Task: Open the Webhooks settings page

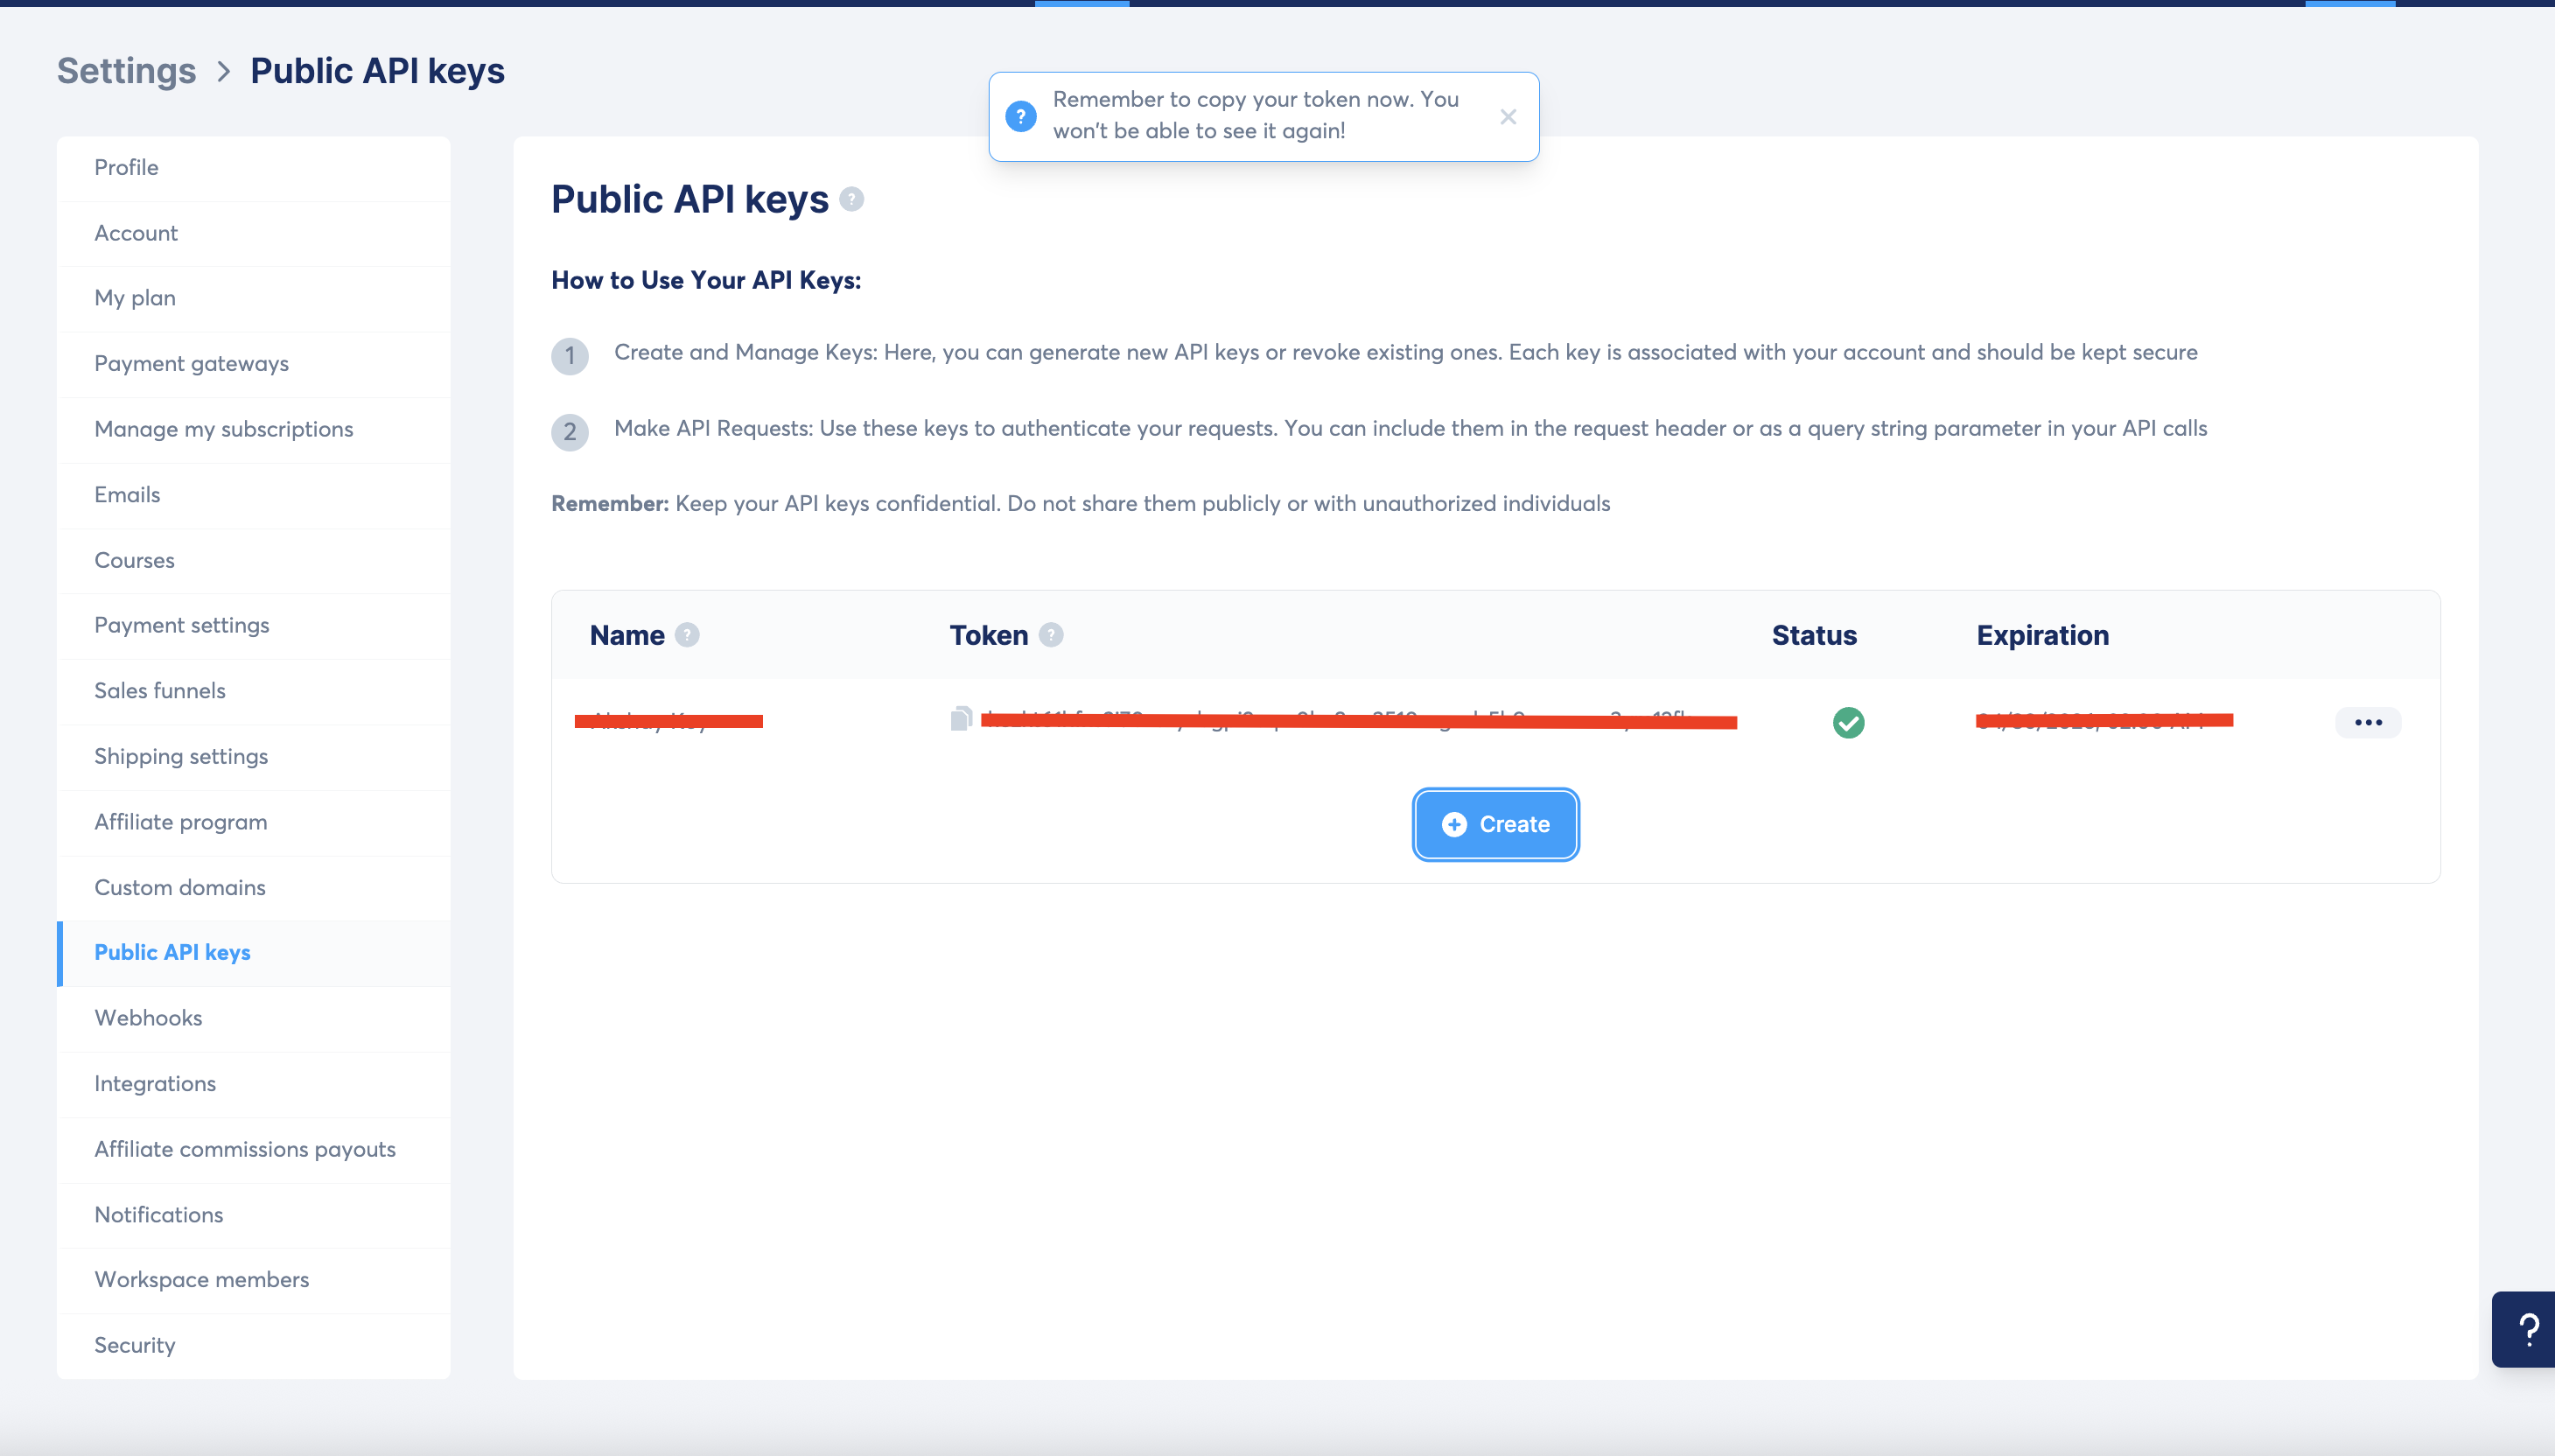Action: (148, 1018)
